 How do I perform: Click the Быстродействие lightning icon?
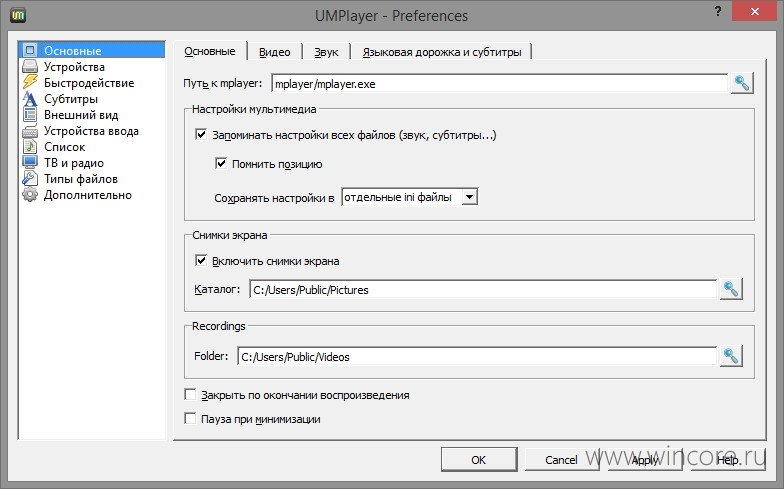coord(30,82)
